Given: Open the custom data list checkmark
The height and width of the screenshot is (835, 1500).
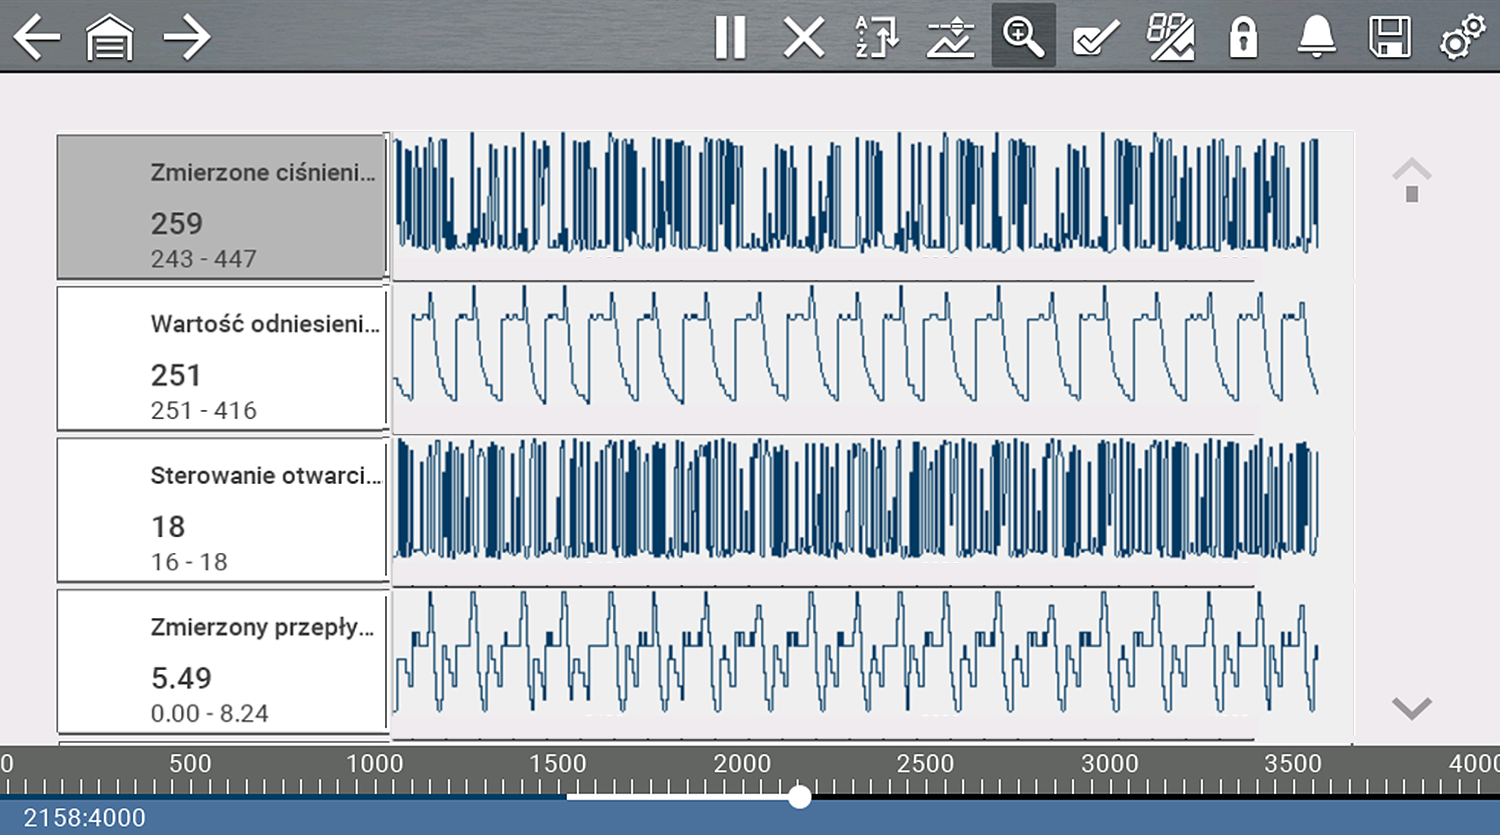Looking at the screenshot, I should (1096, 38).
